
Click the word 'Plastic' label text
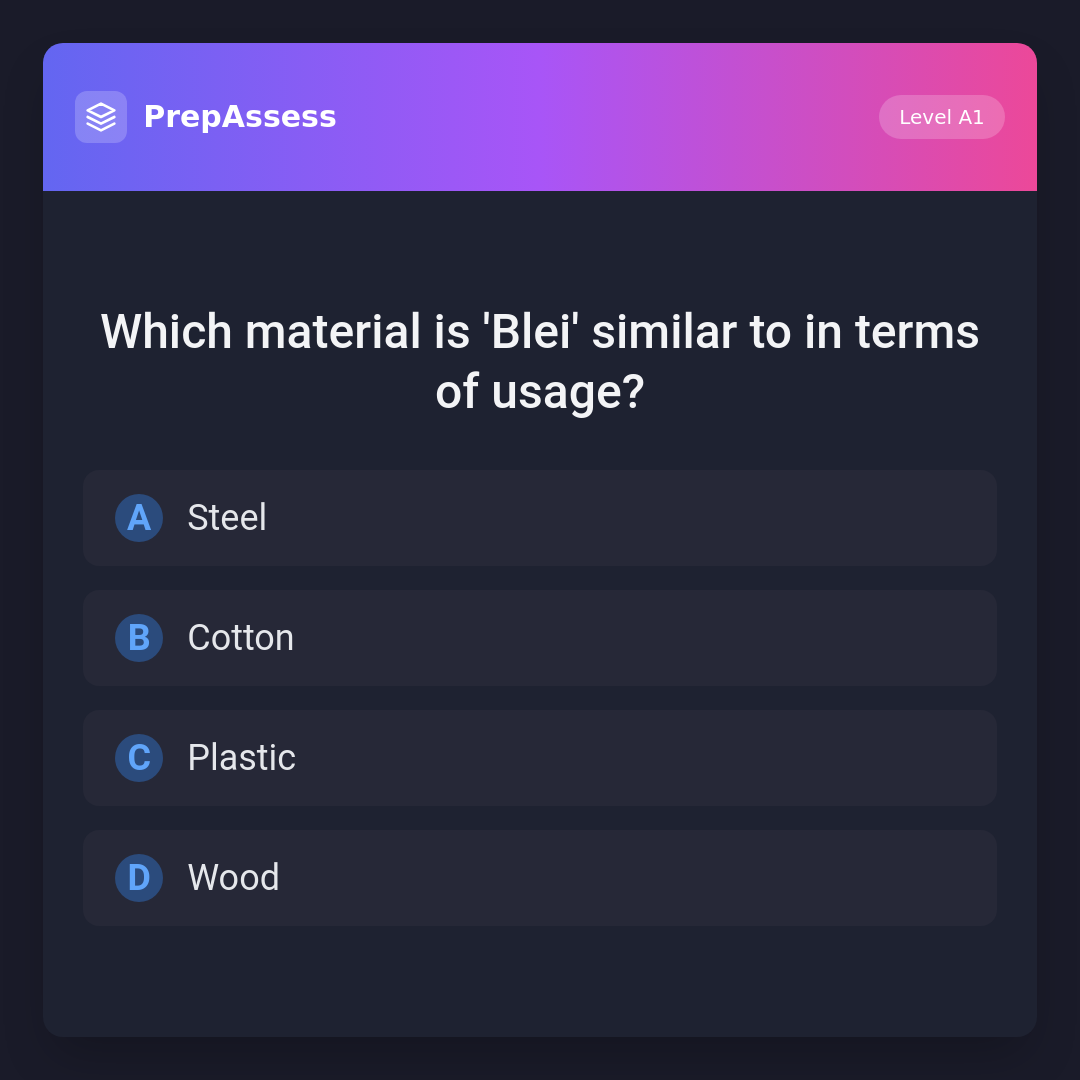242,758
